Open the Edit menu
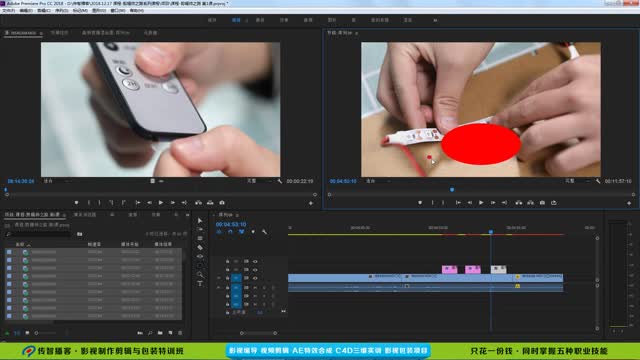 [x=26, y=11]
